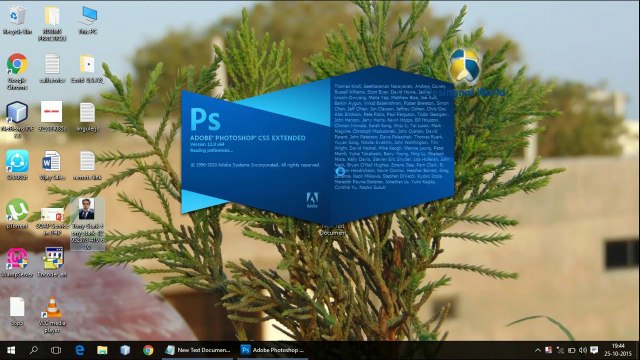Open Google Chrome from the taskbar
The width and height of the screenshot is (640, 360).
[x=148, y=350]
